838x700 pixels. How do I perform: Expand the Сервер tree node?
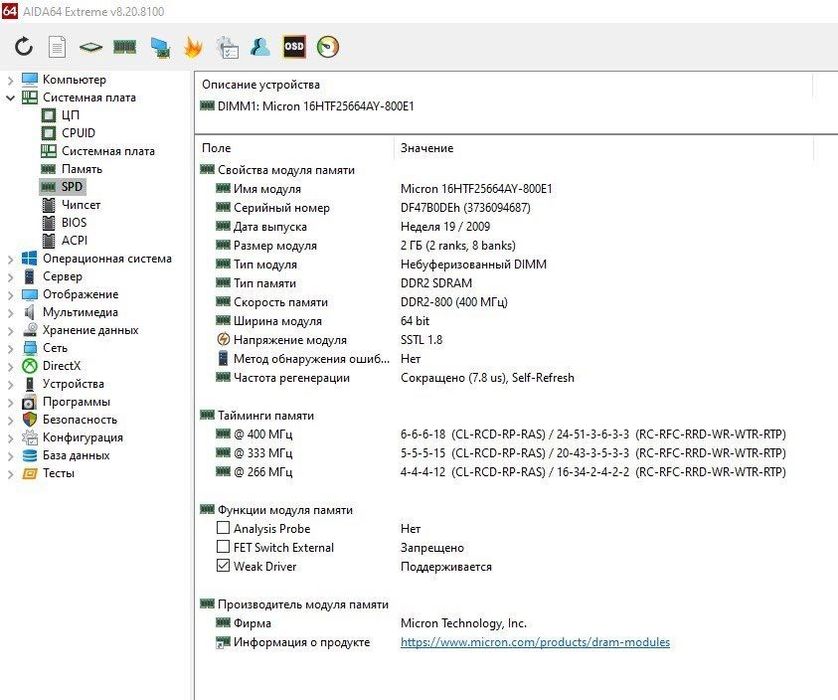click(x=10, y=277)
